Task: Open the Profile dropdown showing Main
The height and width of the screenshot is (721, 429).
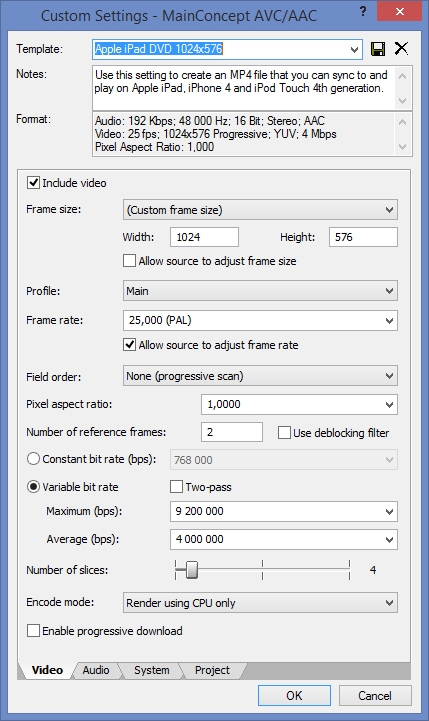Action: (260, 291)
